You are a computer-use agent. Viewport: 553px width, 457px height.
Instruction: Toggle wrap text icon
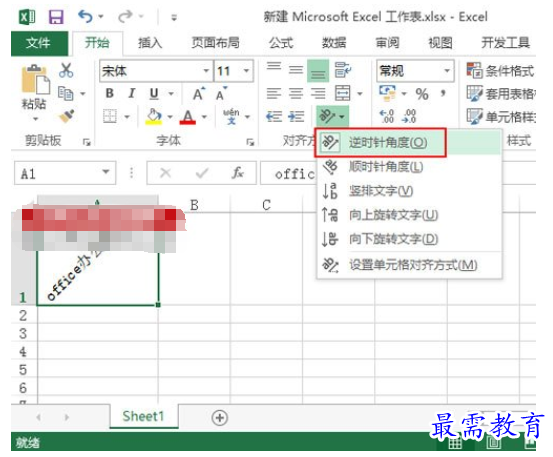coord(342,69)
